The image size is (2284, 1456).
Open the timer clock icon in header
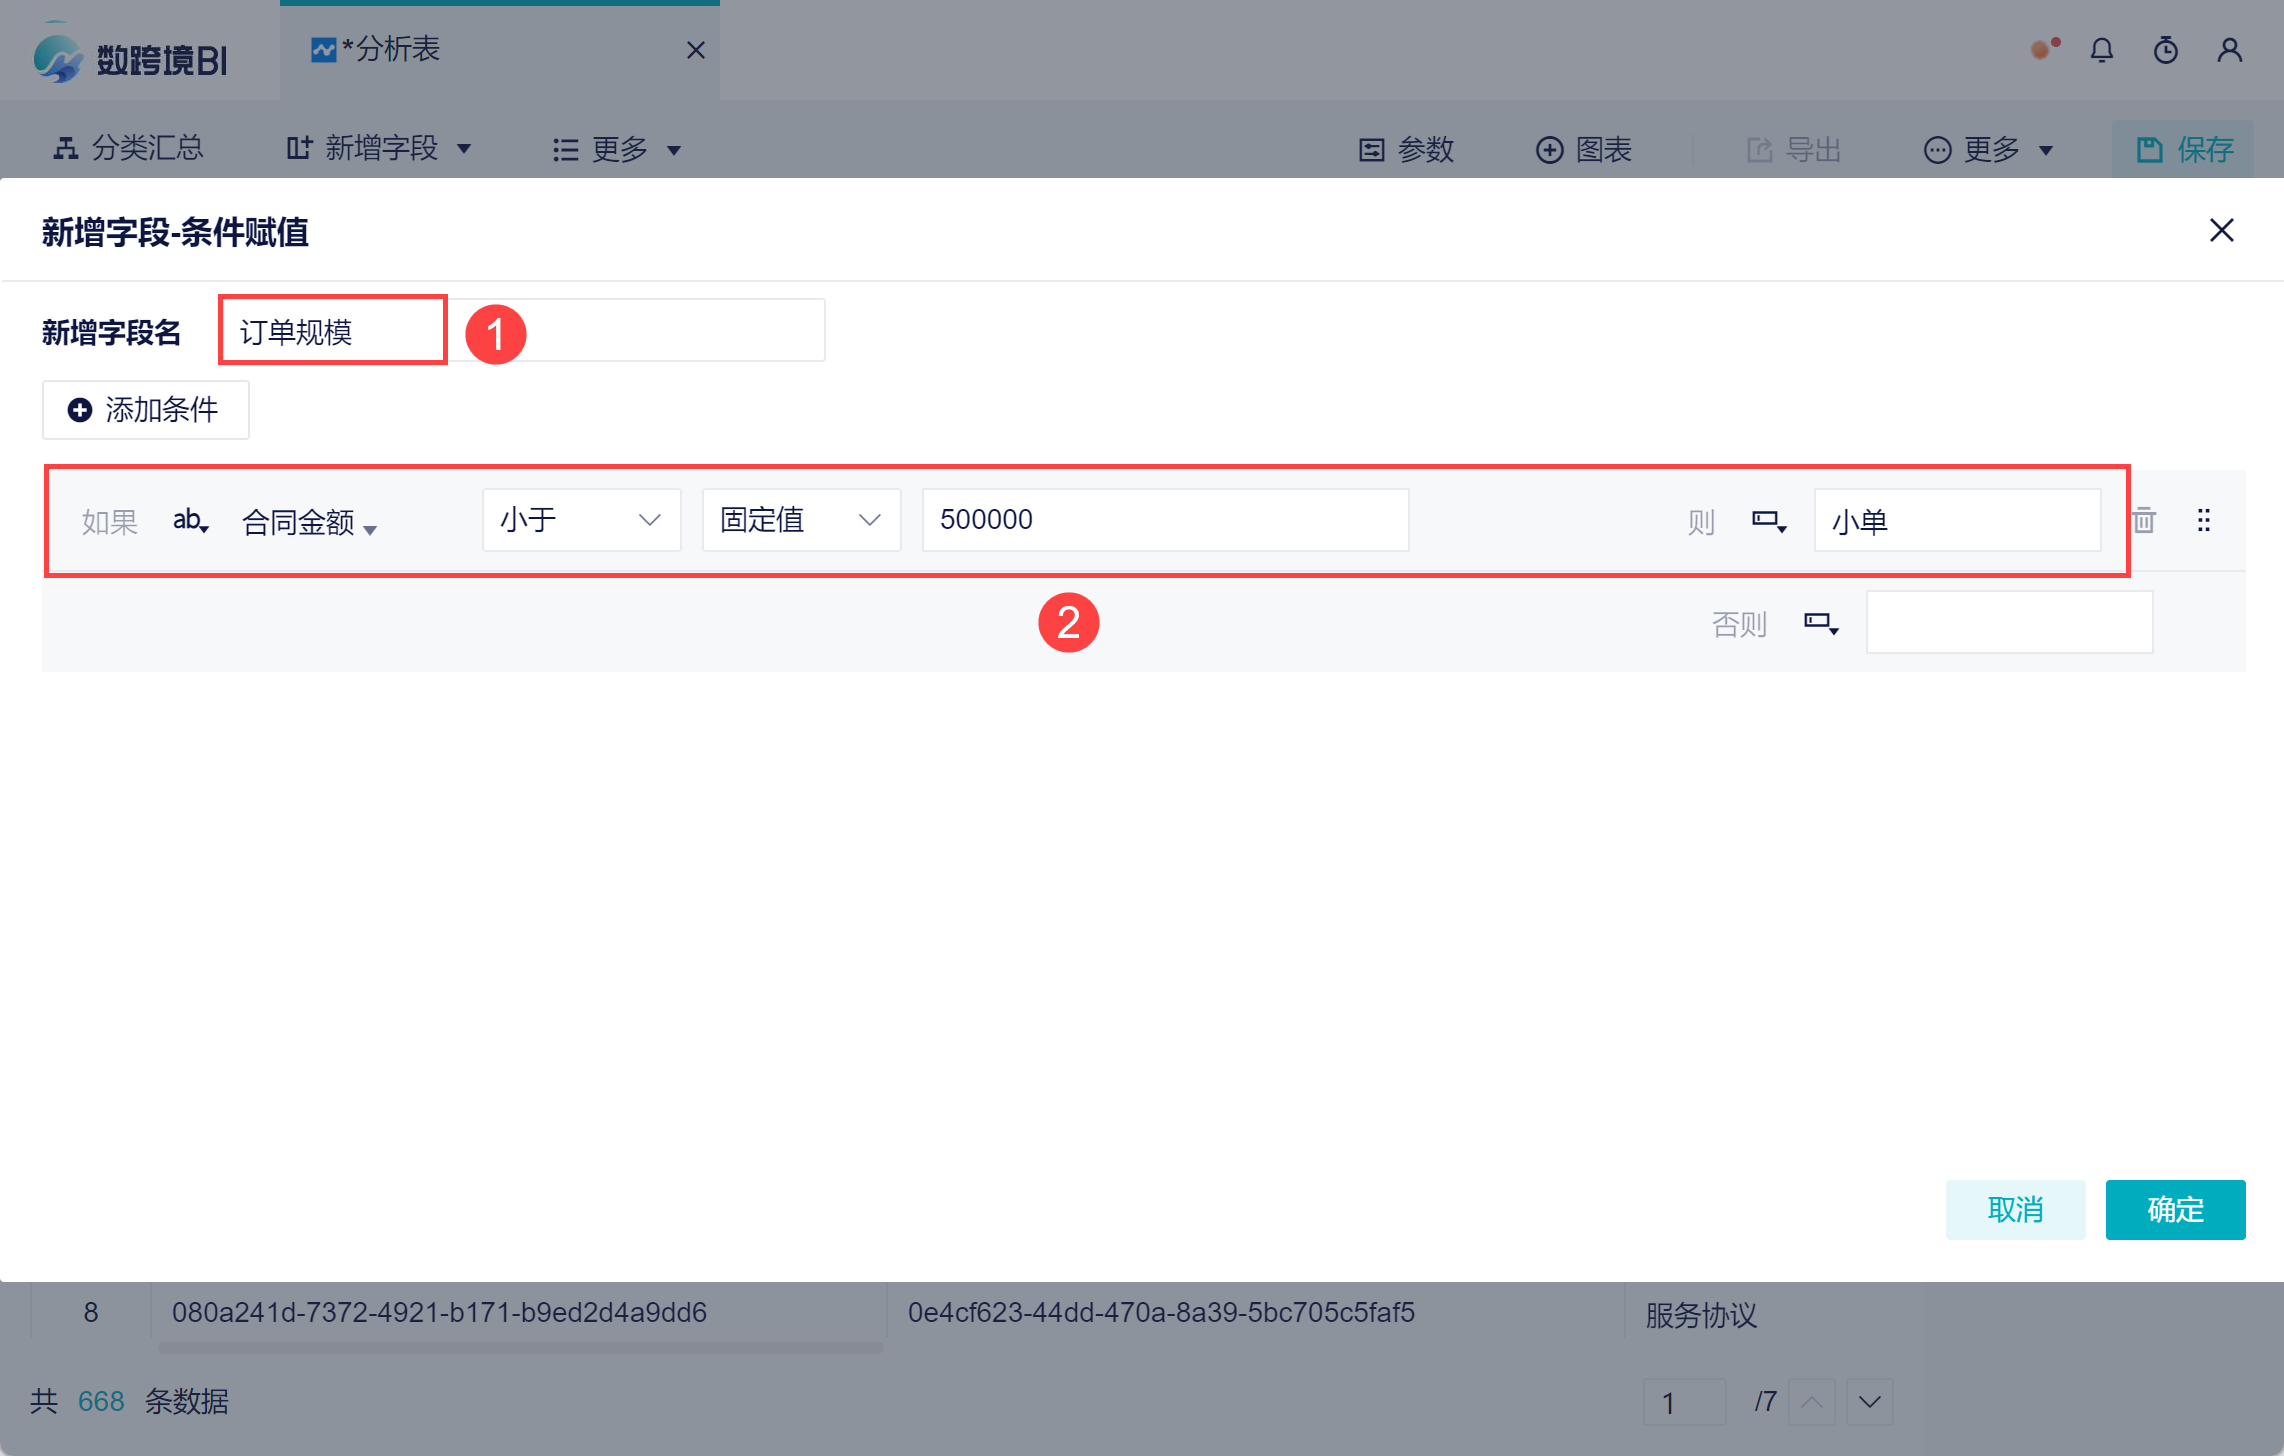coord(2166,50)
